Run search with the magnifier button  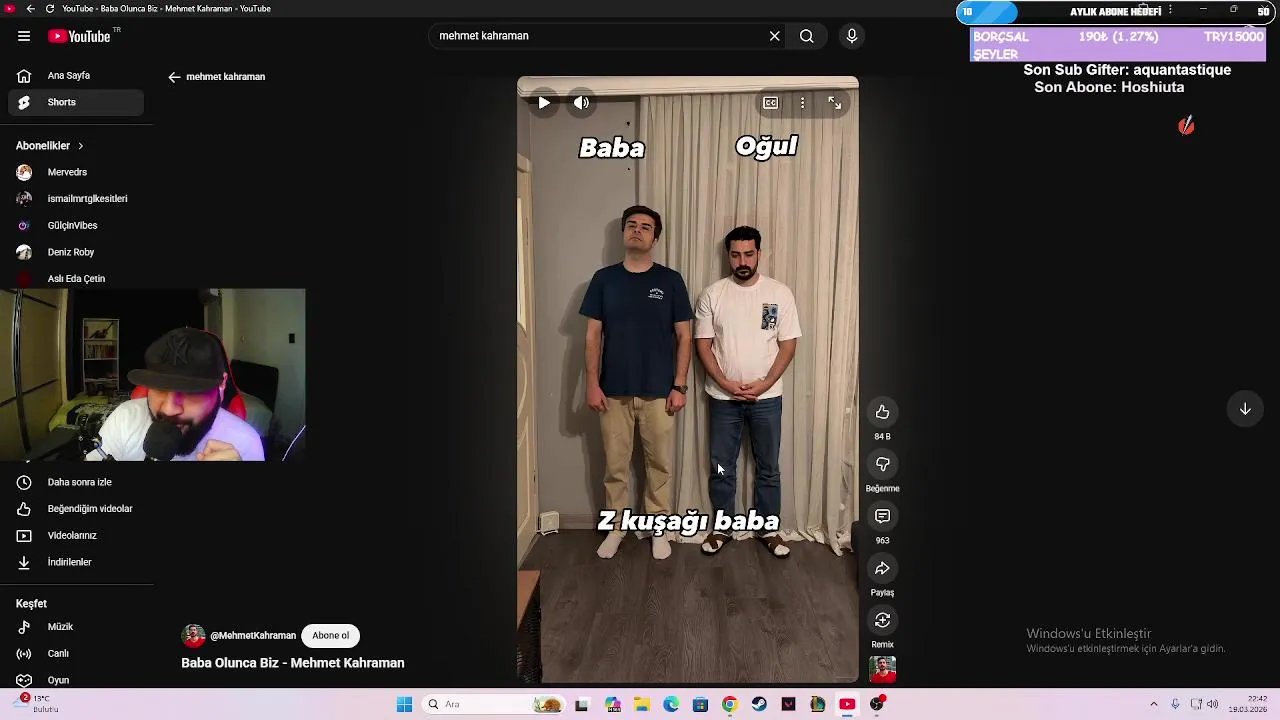click(x=806, y=36)
